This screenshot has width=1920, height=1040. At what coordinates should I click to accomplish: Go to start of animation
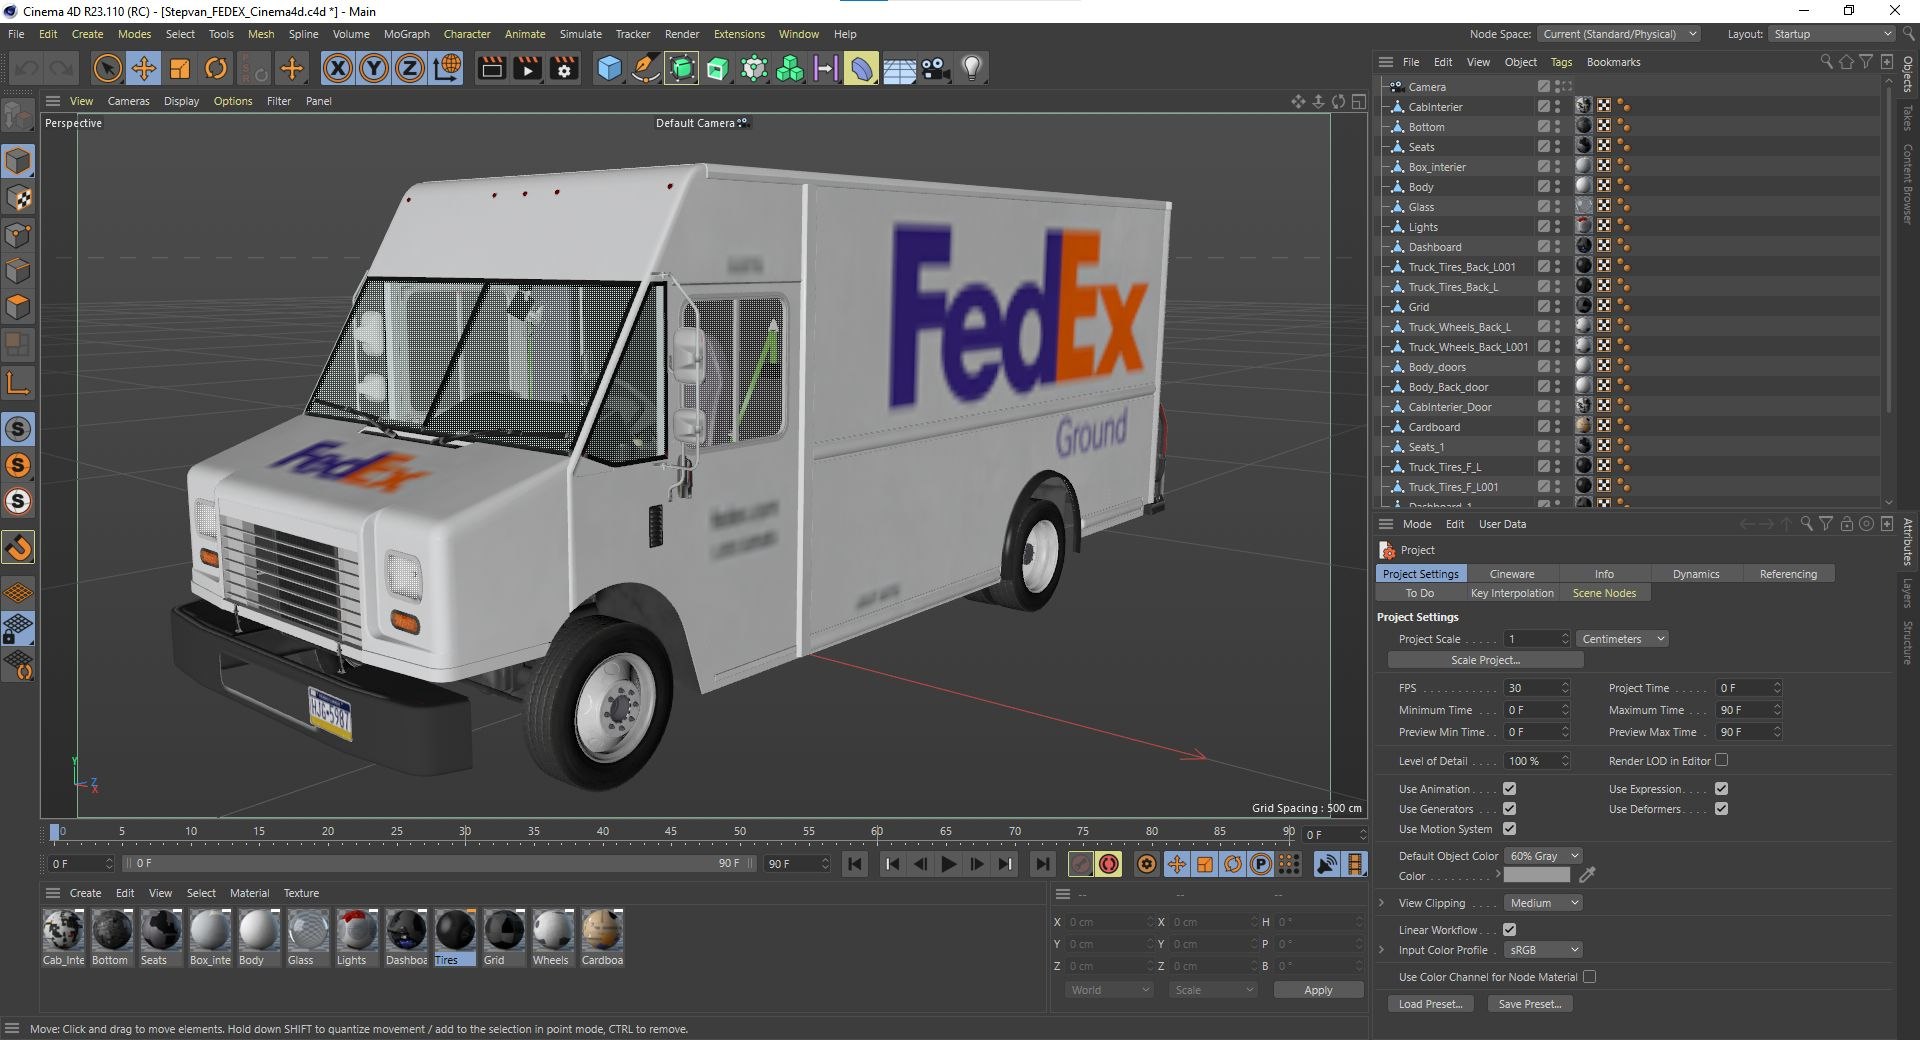[855, 864]
